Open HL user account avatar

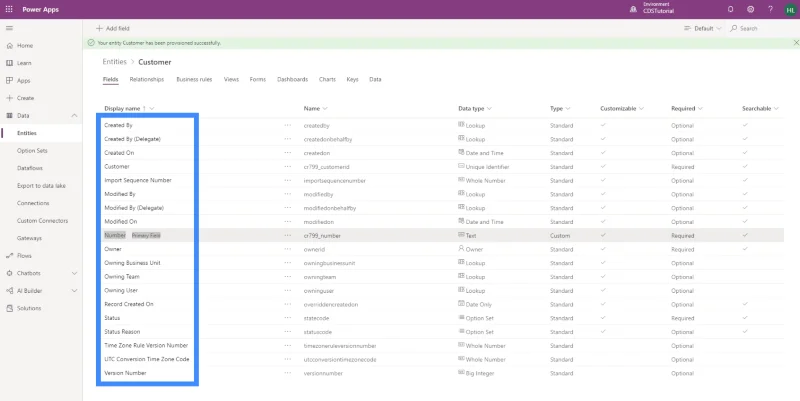pos(790,10)
